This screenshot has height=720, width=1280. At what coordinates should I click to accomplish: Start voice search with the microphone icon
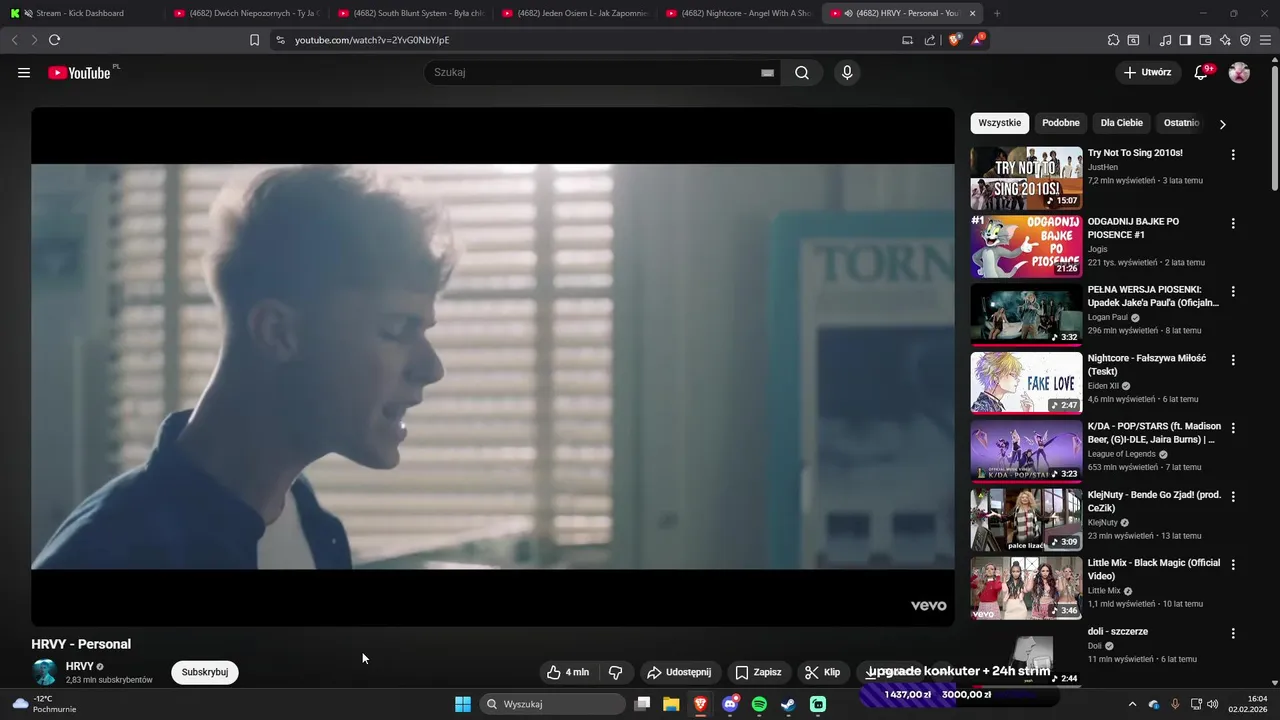(847, 72)
